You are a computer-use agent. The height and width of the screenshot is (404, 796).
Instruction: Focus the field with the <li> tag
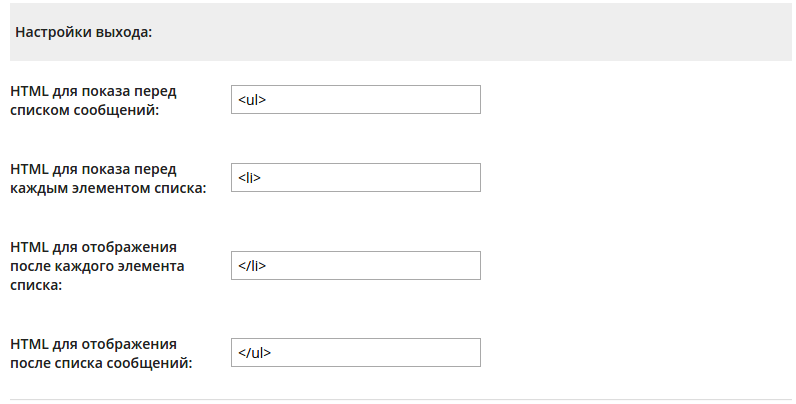(355, 178)
